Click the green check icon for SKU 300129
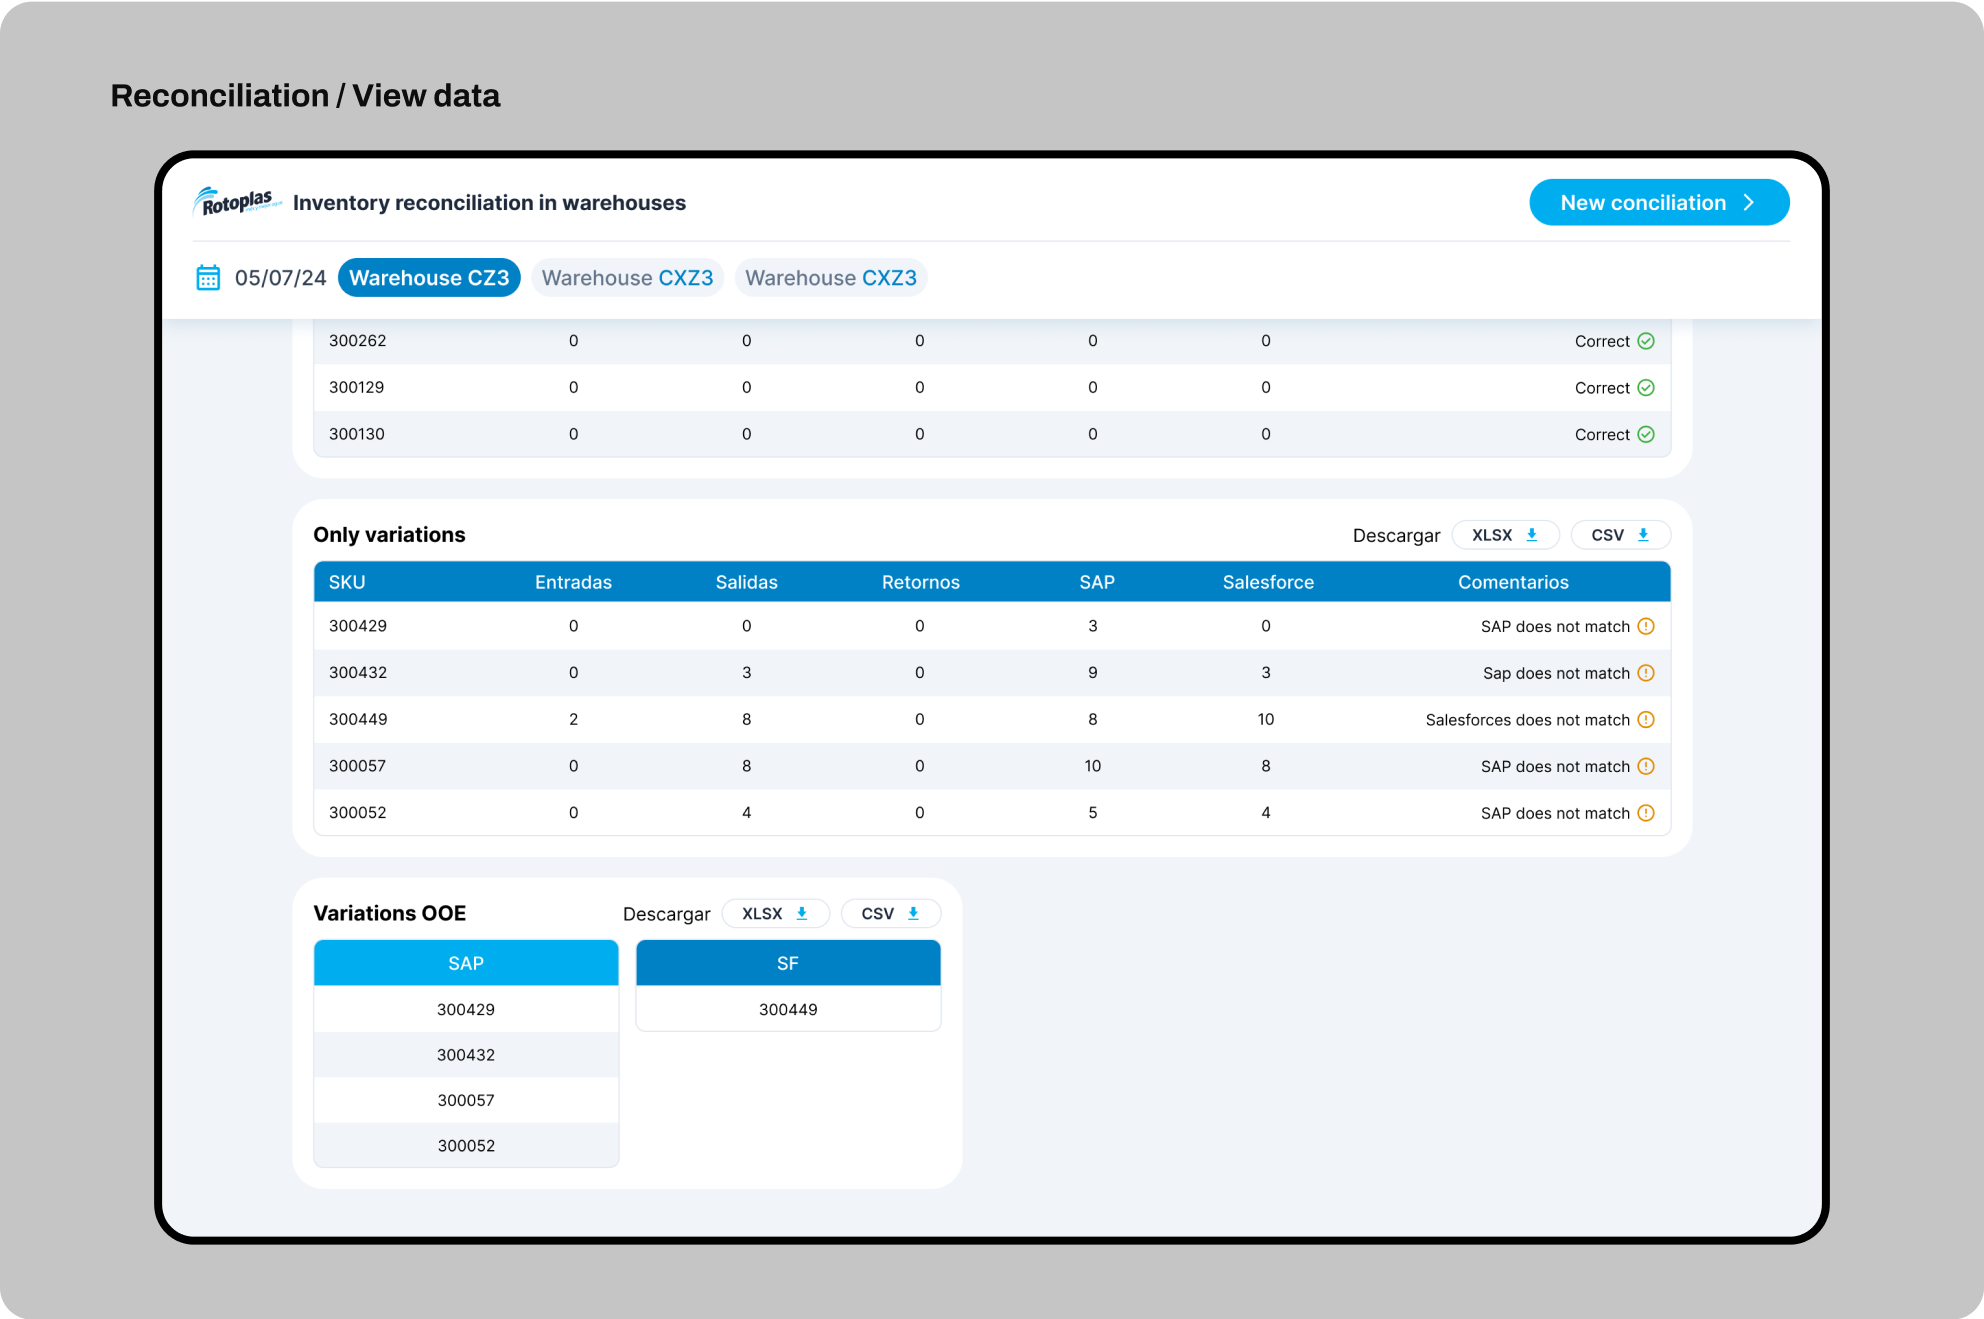The width and height of the screenshot is (1984, 1319). (x=1646, y=388)
